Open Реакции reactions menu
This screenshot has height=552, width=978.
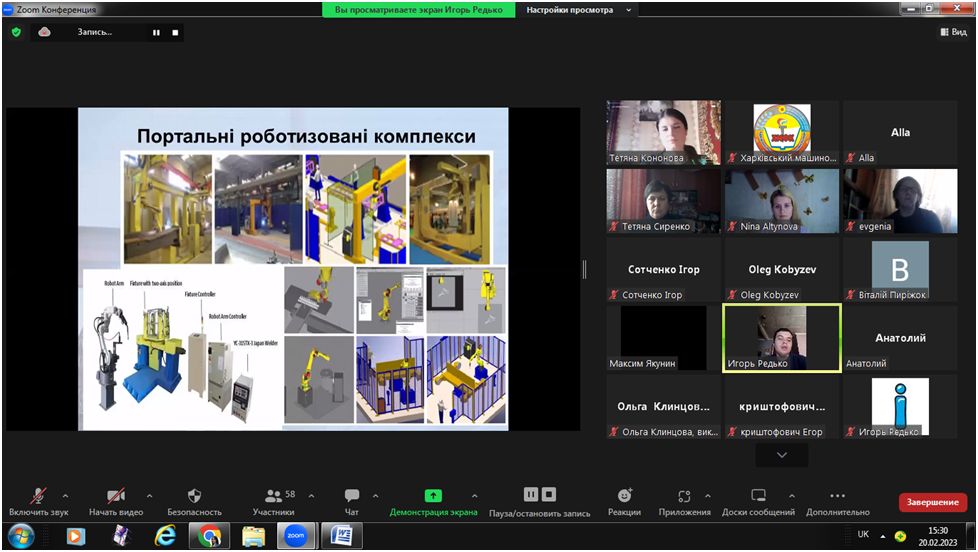(624, 502)
